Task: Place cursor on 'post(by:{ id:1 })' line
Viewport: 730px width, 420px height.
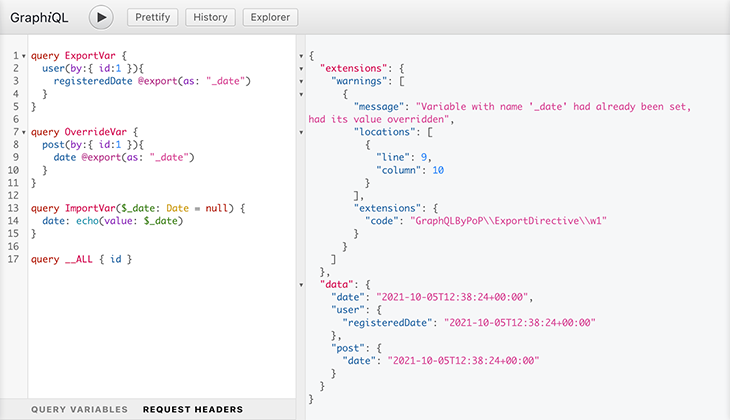Action: click(x=93, y=144)
